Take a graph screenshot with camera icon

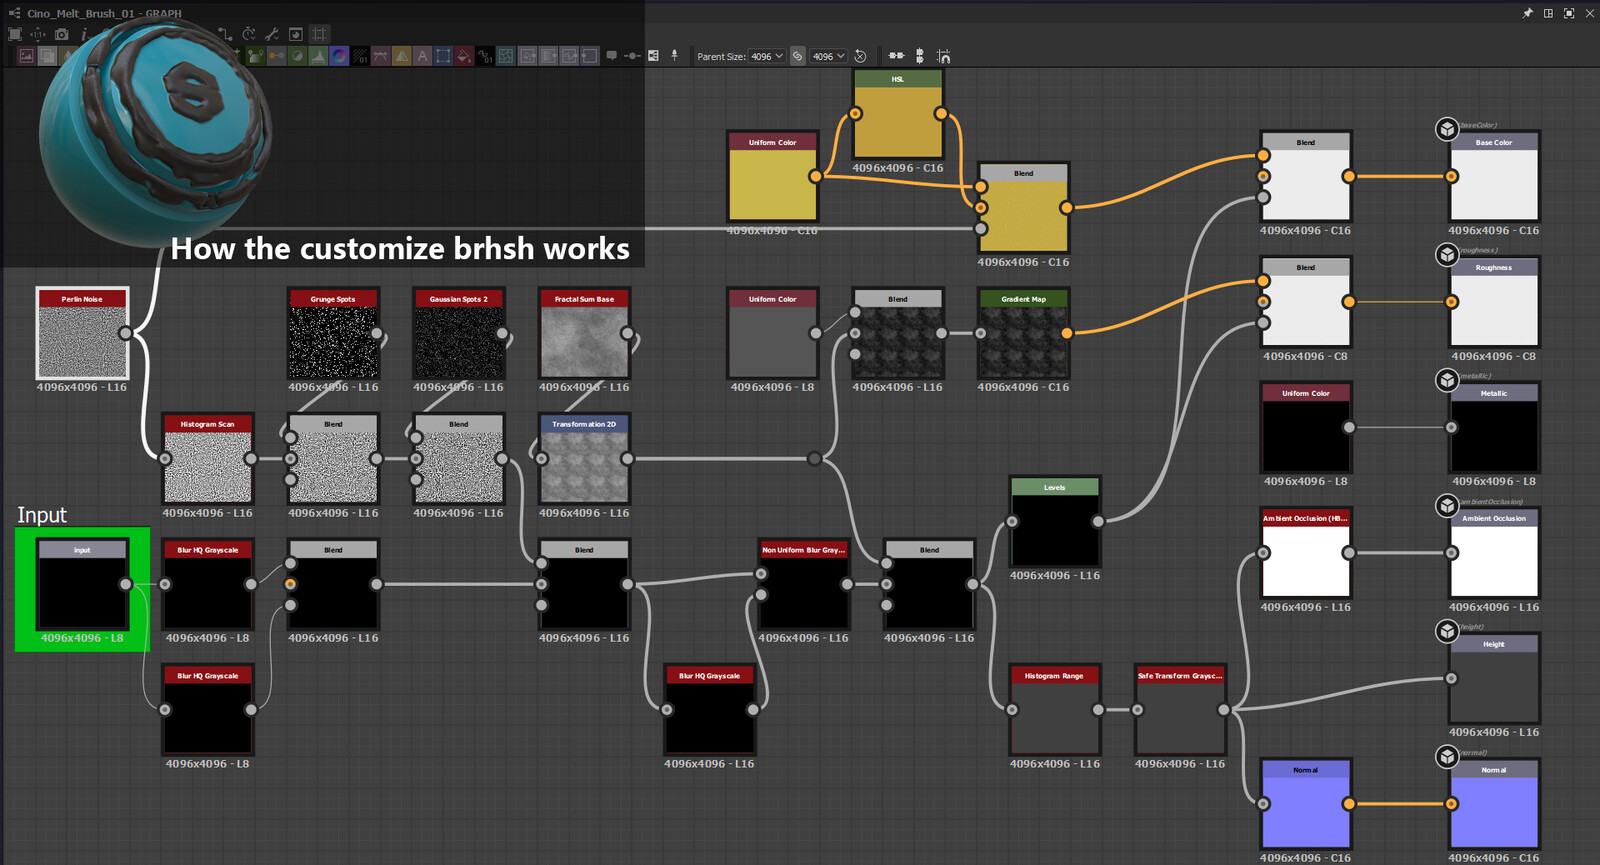(61, 34)
